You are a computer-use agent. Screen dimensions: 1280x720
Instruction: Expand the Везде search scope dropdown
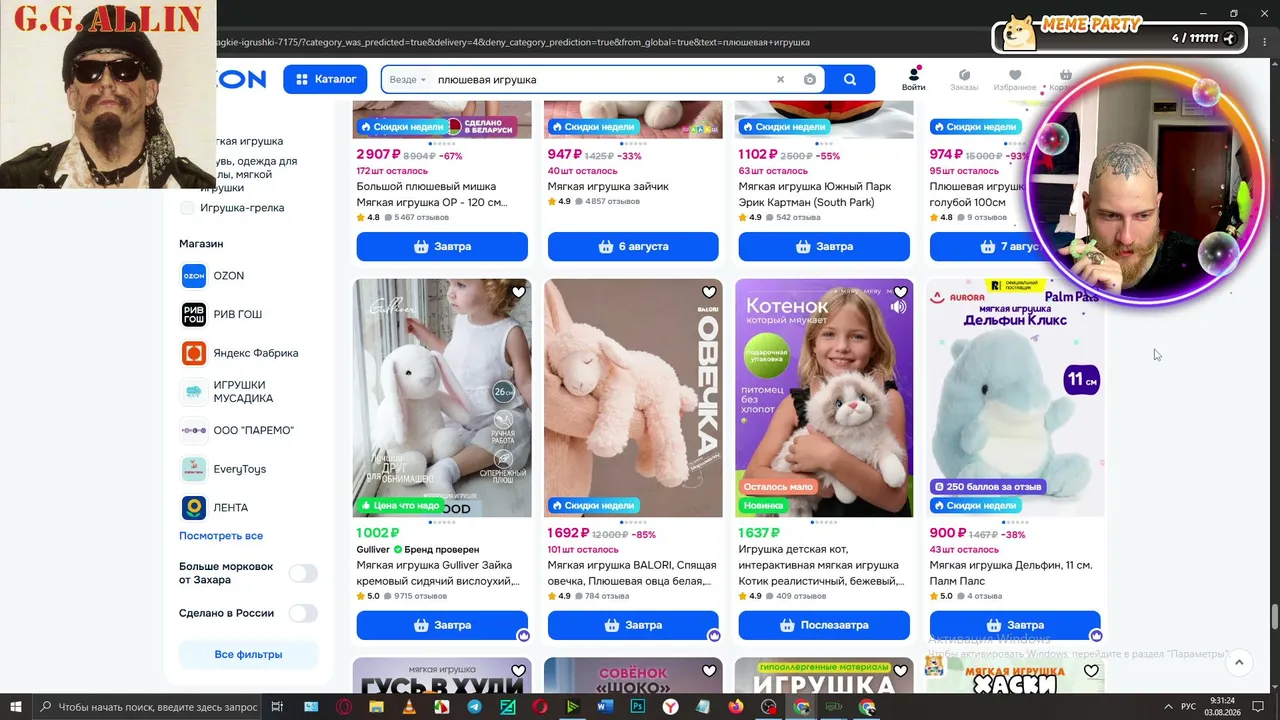click(408, 80)
